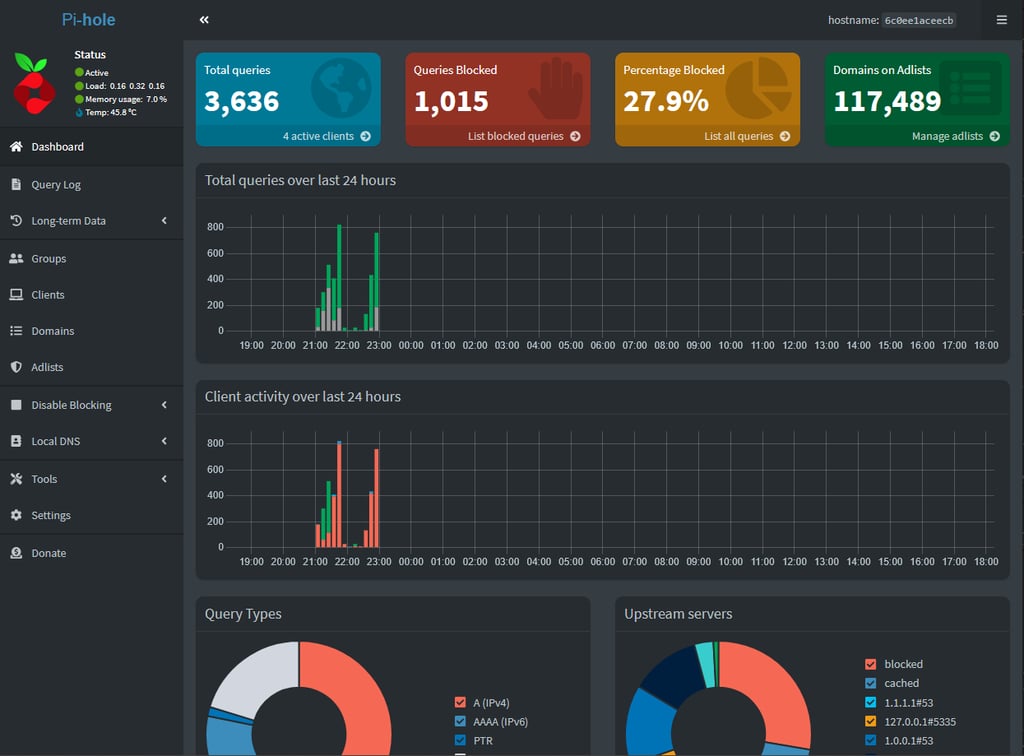Click the Pi-hole raspberry logo
This screenshot has height=756, width=1024.
[33, 84]
